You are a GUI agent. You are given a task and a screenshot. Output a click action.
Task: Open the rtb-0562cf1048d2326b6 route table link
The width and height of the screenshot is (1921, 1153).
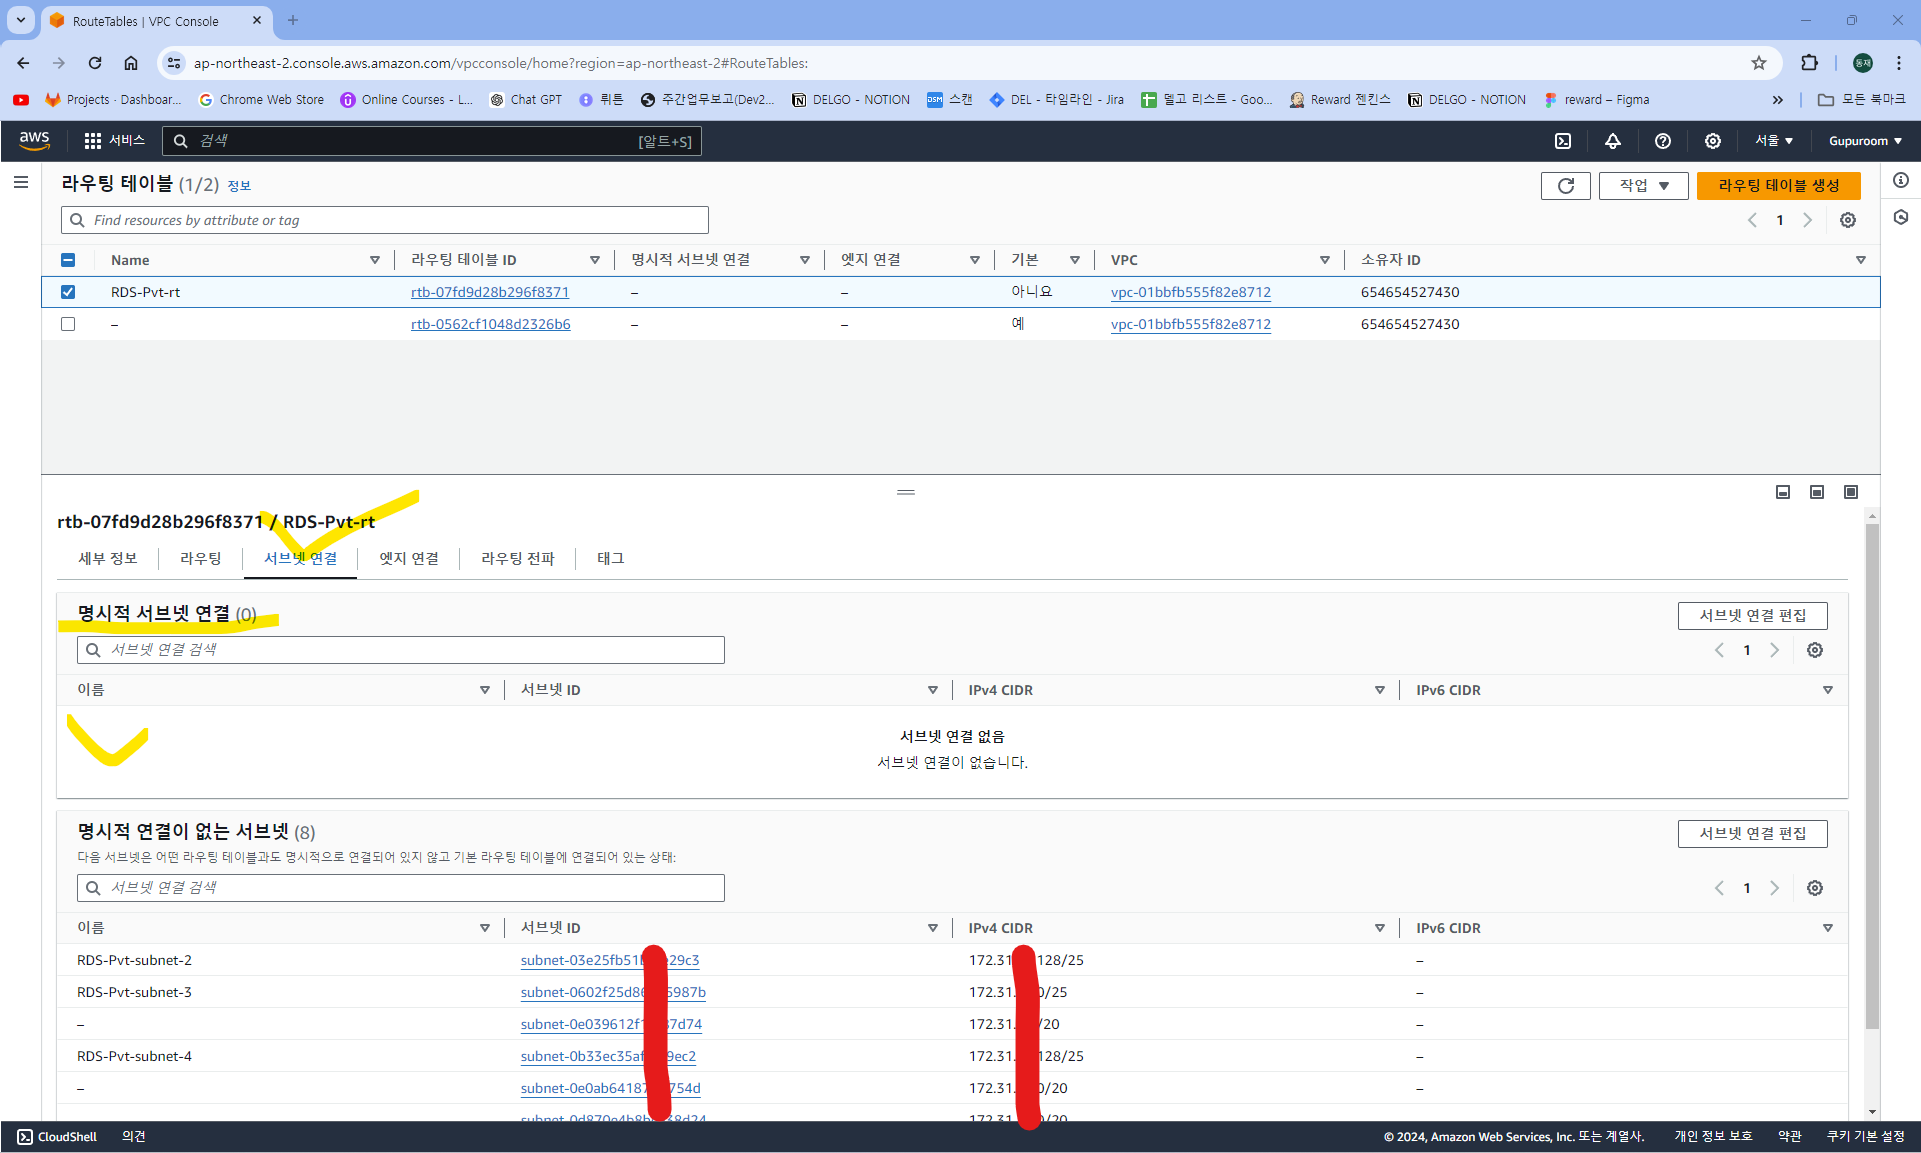tap(490, 324)
